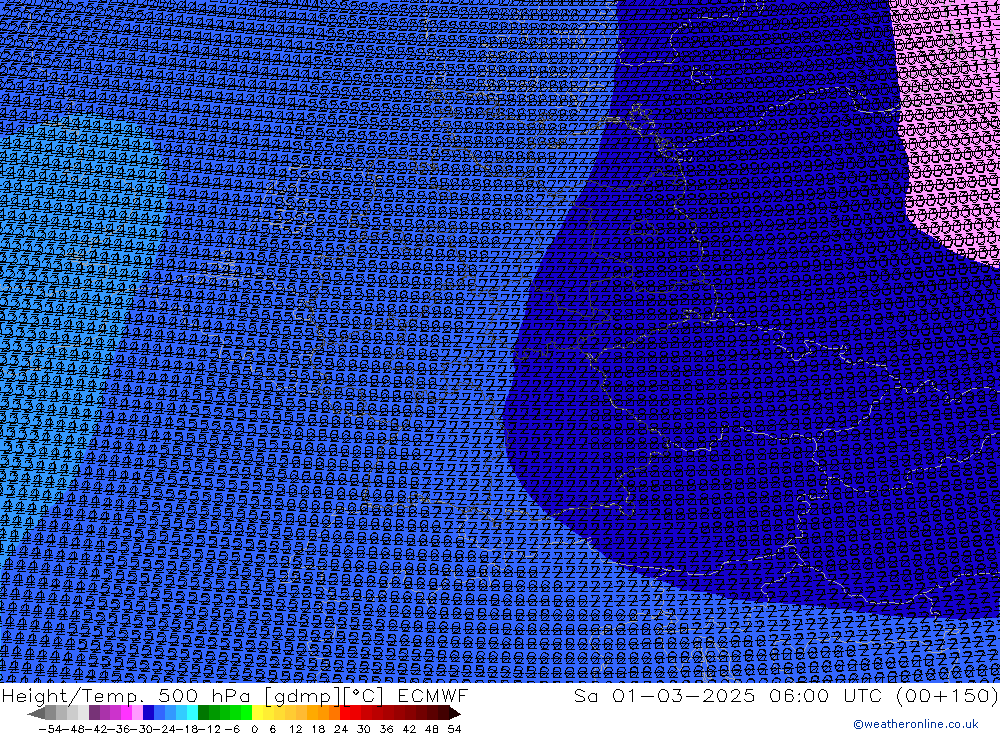Image resolution: width=1000 pixels, height=733 pixels.
Task: Select the yellow swatch at 0 on the legend
Action: pos(258,713)
